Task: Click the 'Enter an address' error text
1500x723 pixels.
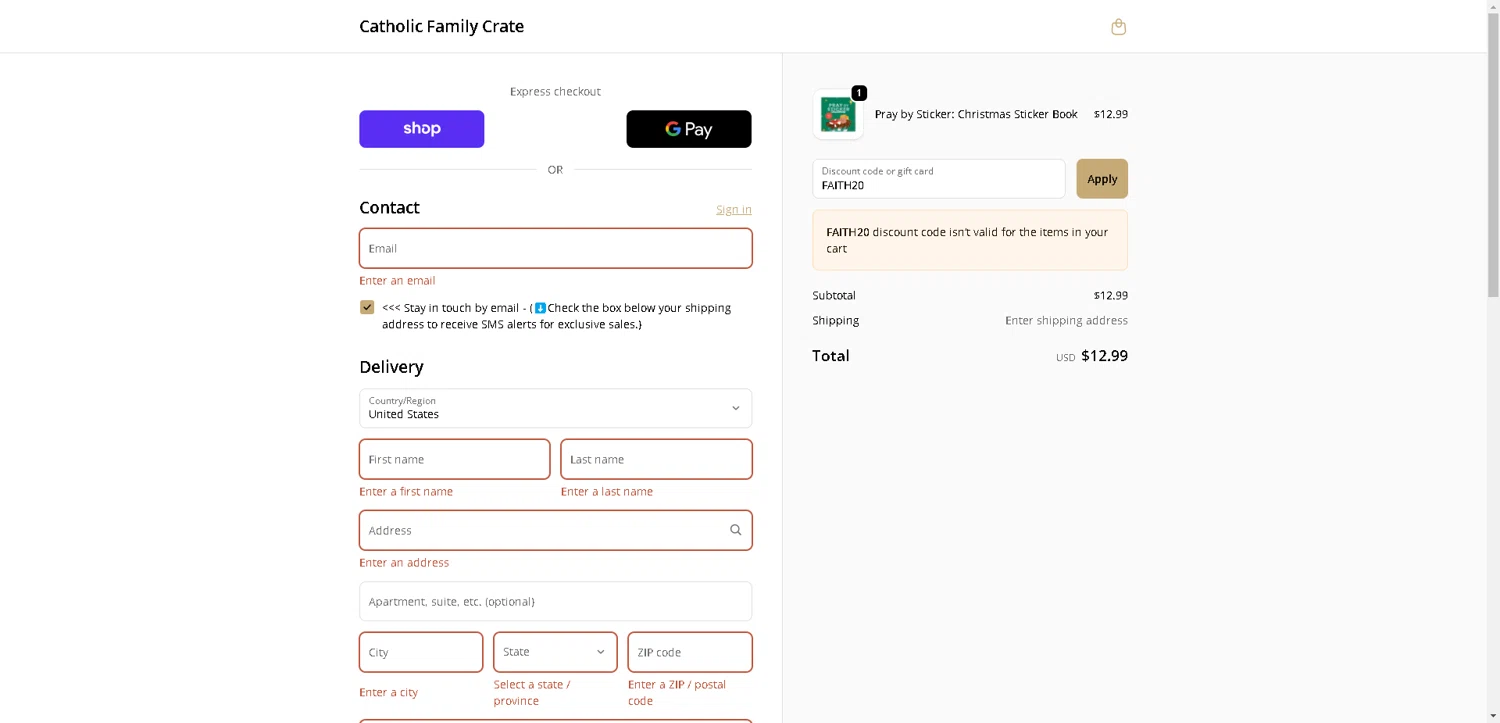Action: pyautogui.click(x=404, y=563)
